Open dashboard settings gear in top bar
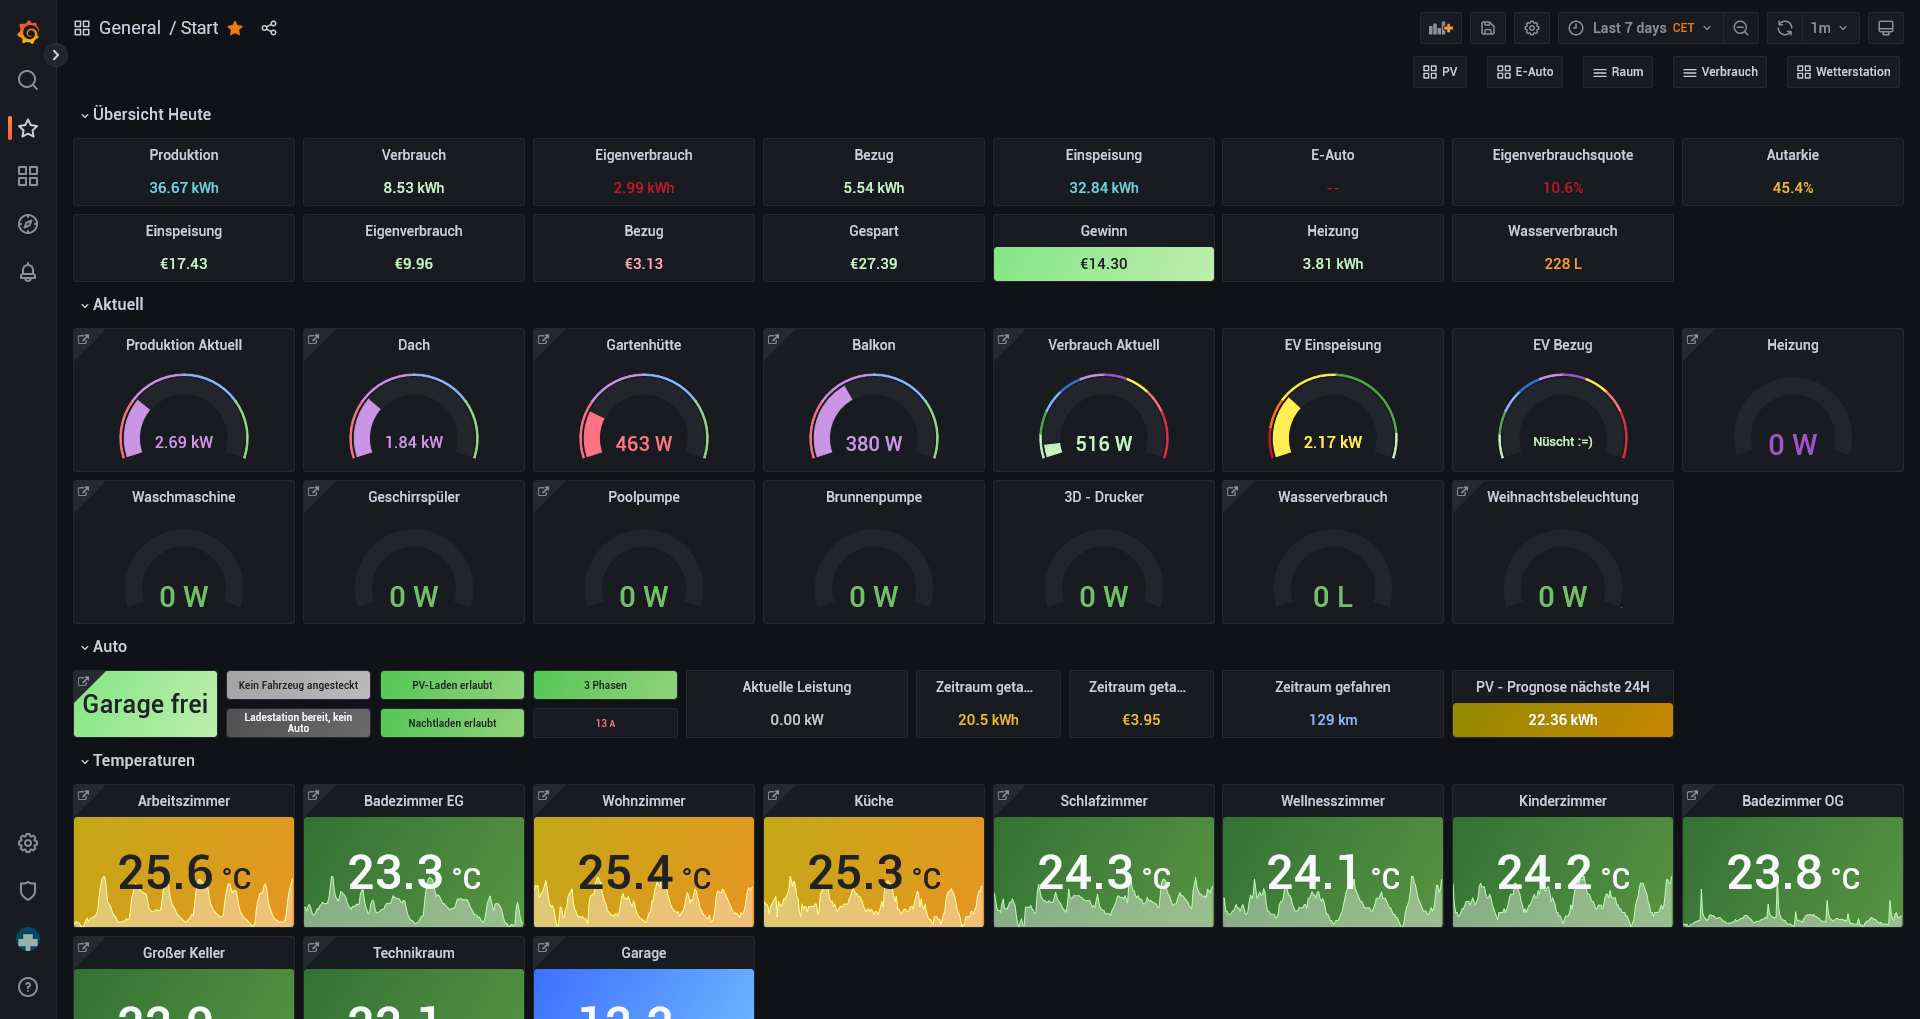This screenshot has width=1920, height=1019. [x=1532, y=28]
